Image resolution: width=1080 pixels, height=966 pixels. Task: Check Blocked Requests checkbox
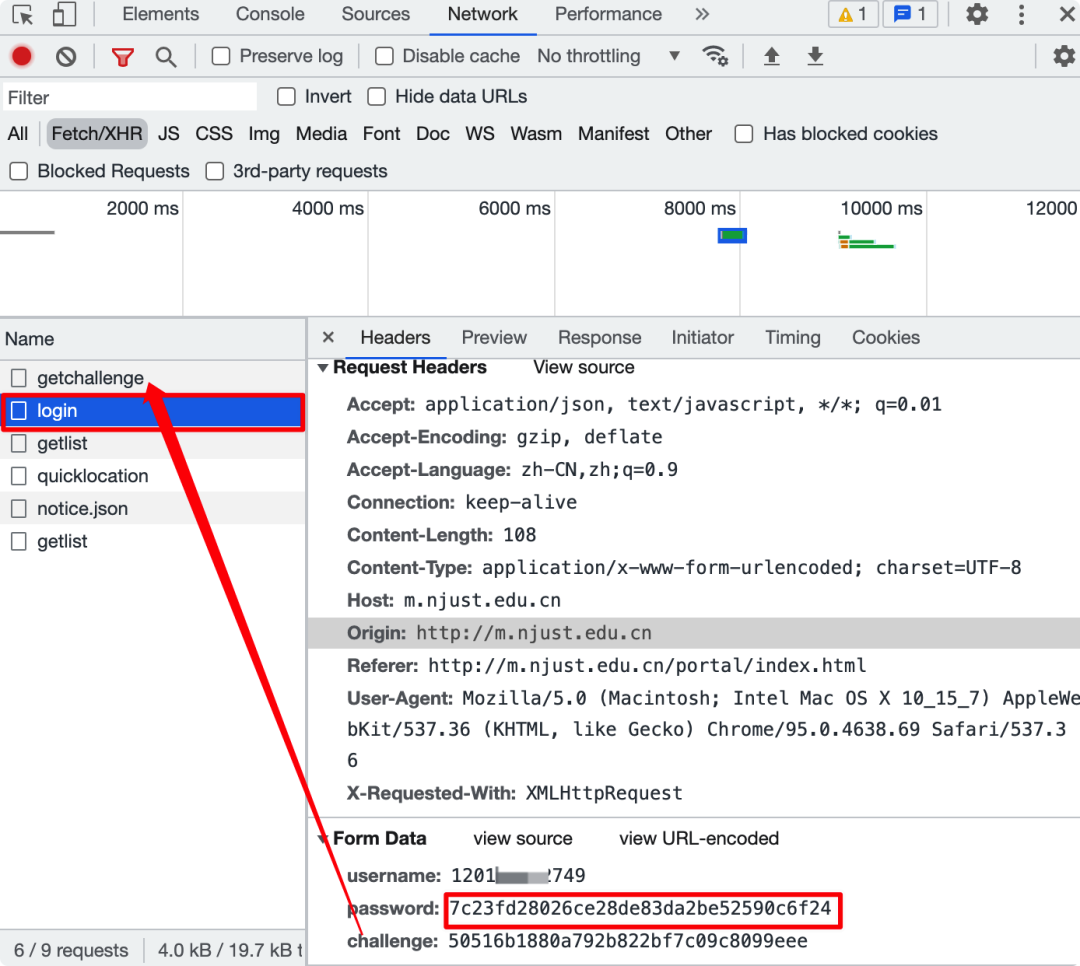click(x=19, y=171)
